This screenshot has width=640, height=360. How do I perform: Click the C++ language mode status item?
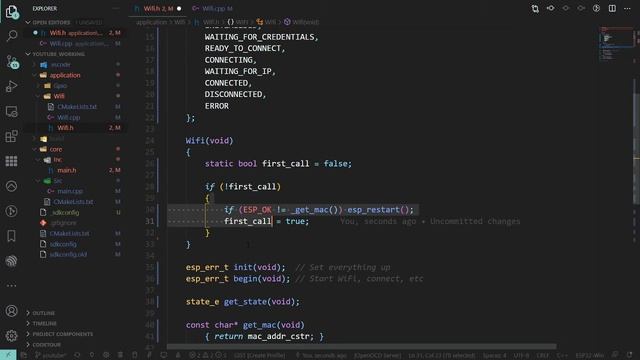point(562,355)
